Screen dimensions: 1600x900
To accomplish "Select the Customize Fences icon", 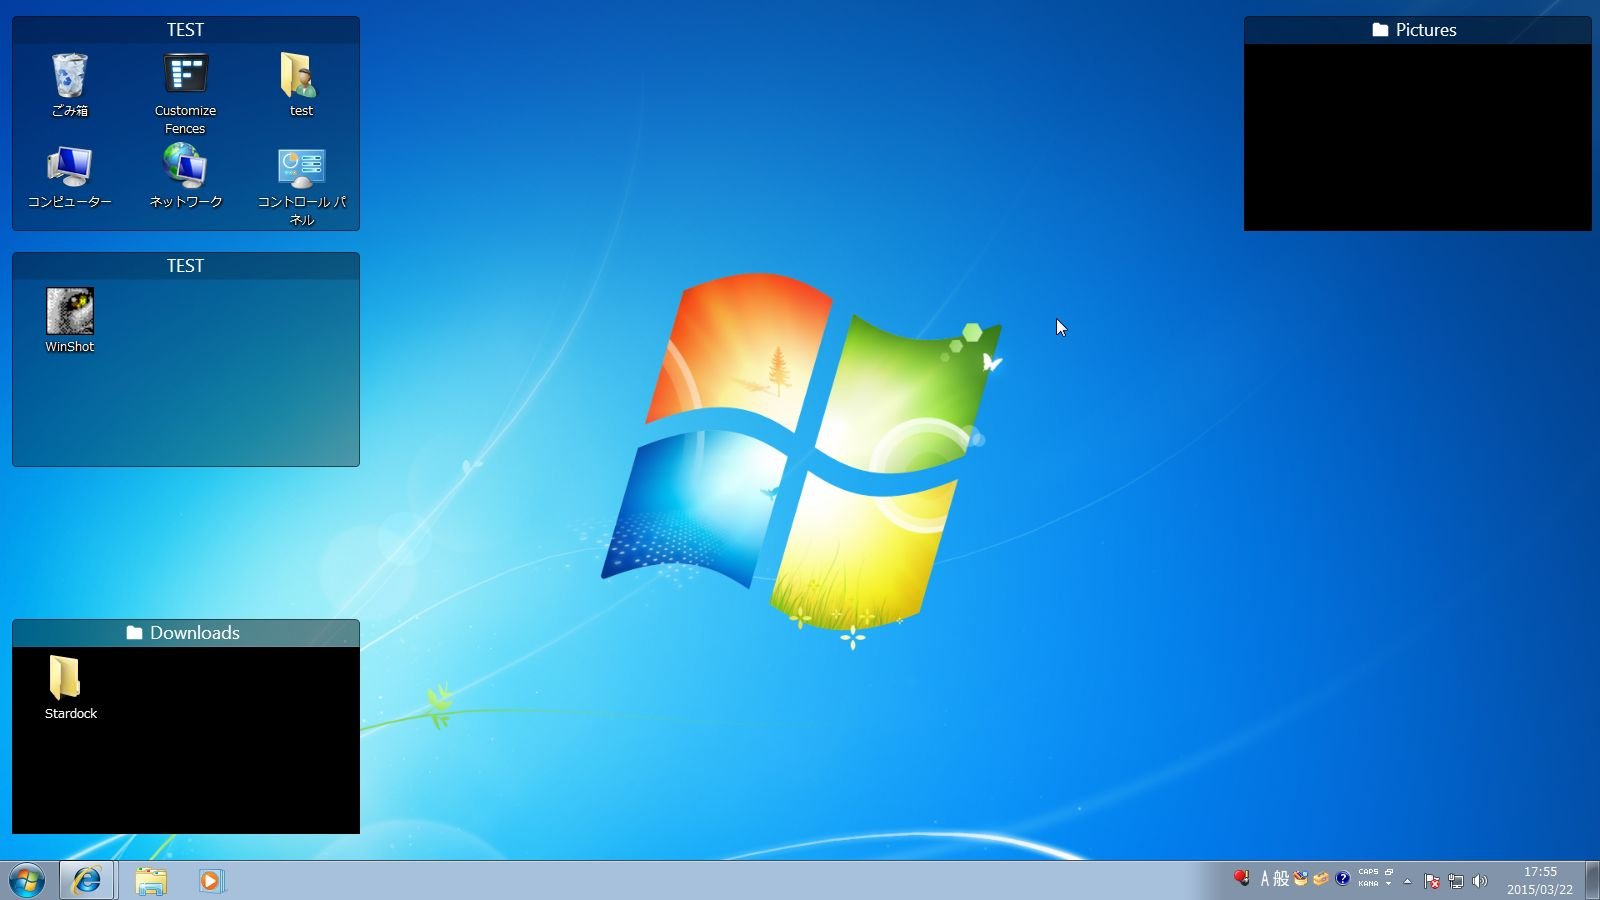I will click(x=185, y=93).
